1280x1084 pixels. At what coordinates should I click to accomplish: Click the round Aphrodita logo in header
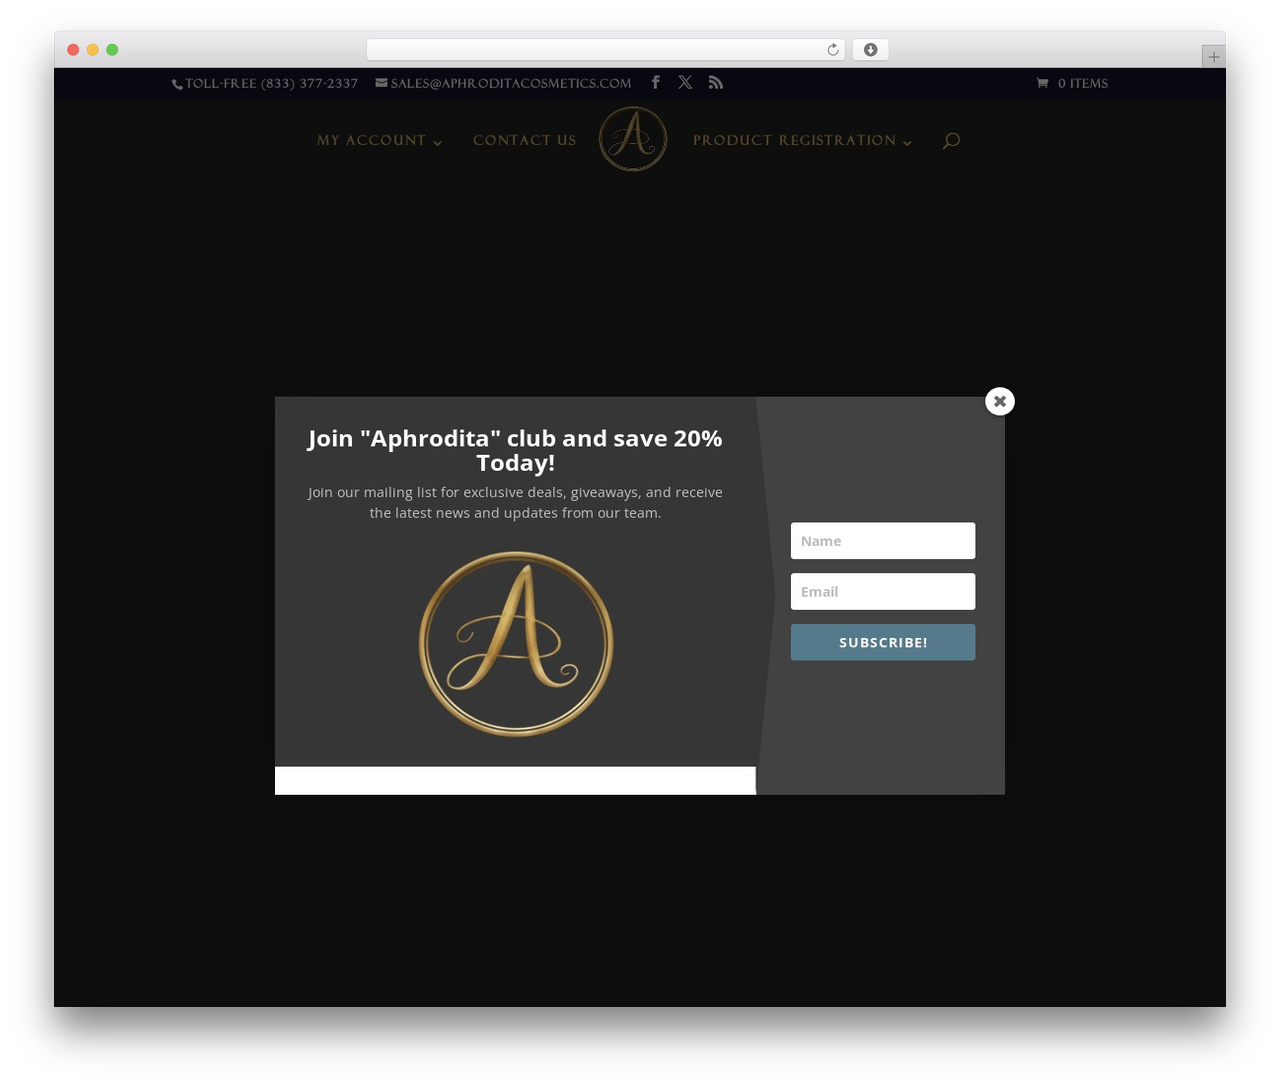633,139
